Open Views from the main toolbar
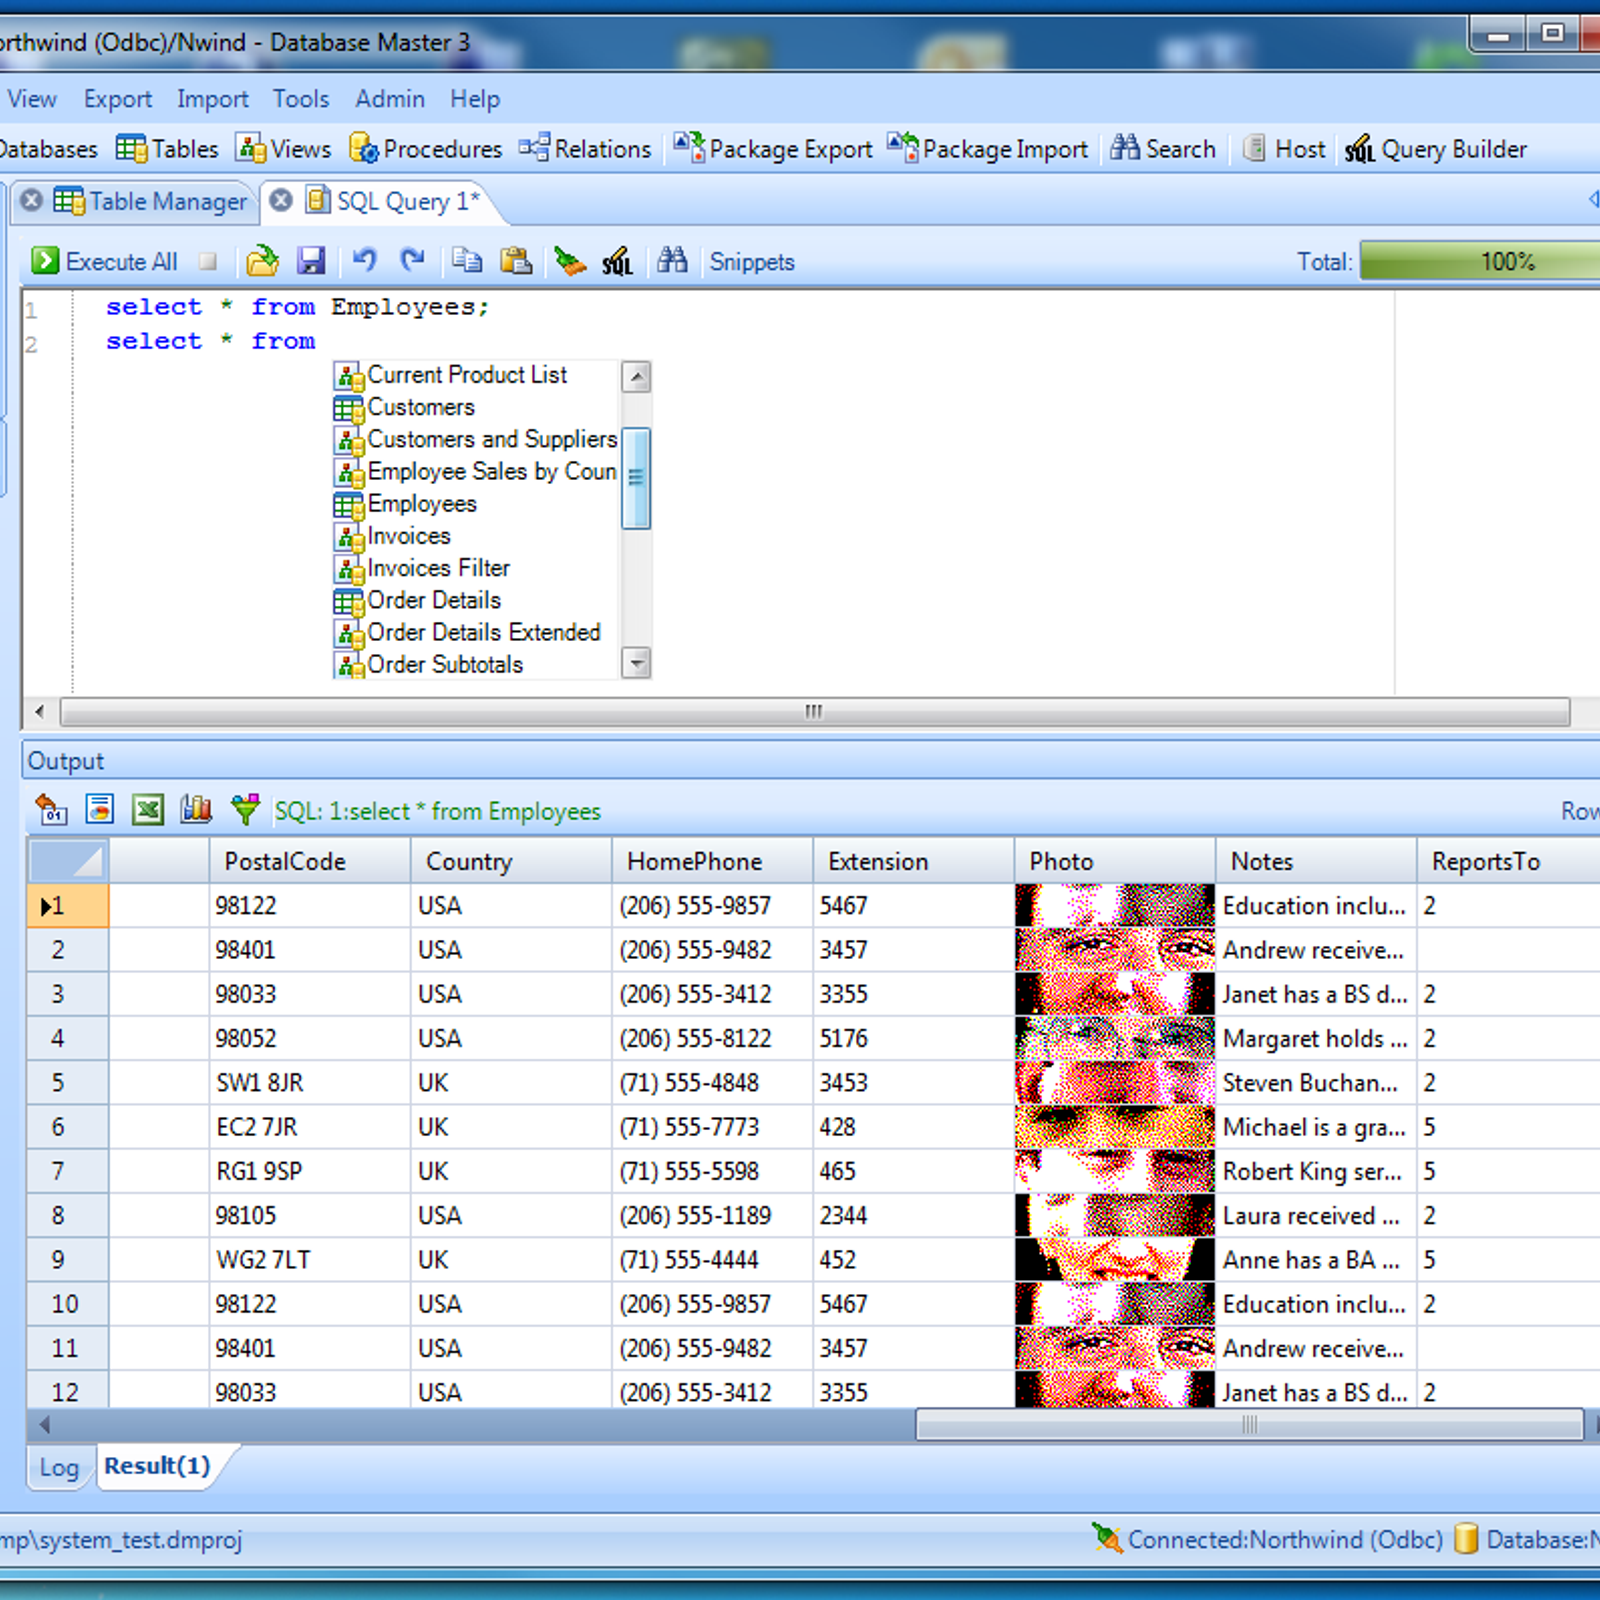Viewport: 1600px width, 1600px height. (284, 149)
